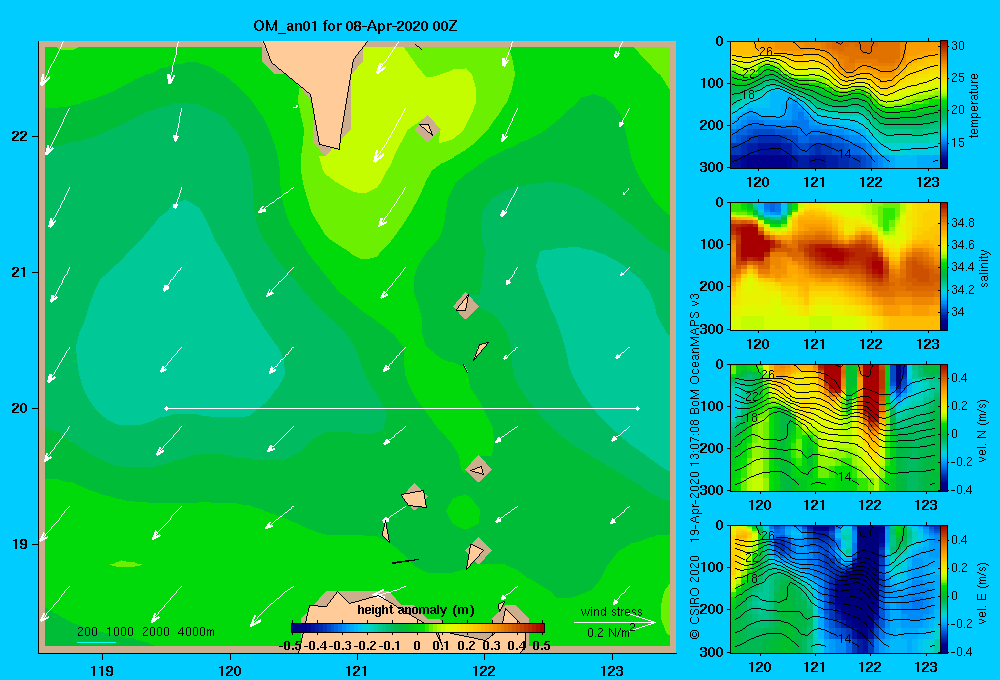The height and width of the screenshot is (680, 1000).
Task: Click the vertical "salinity" axis label
Action: pyautogui.click(x=984, y=268)
